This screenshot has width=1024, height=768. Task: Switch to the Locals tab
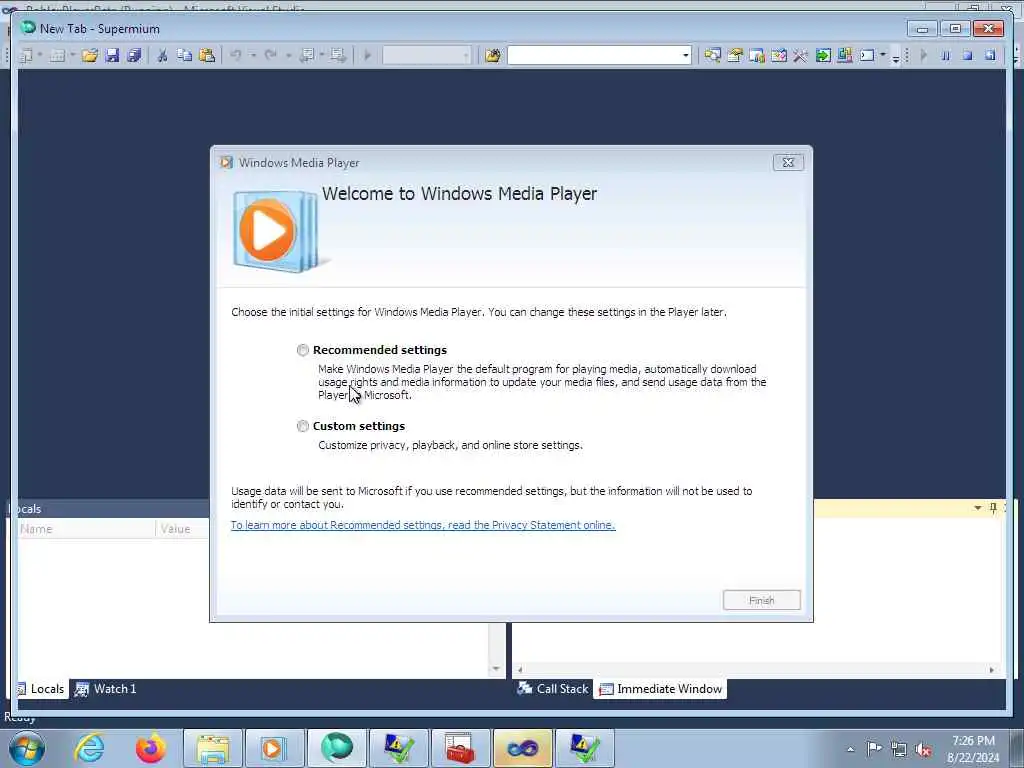41,689
